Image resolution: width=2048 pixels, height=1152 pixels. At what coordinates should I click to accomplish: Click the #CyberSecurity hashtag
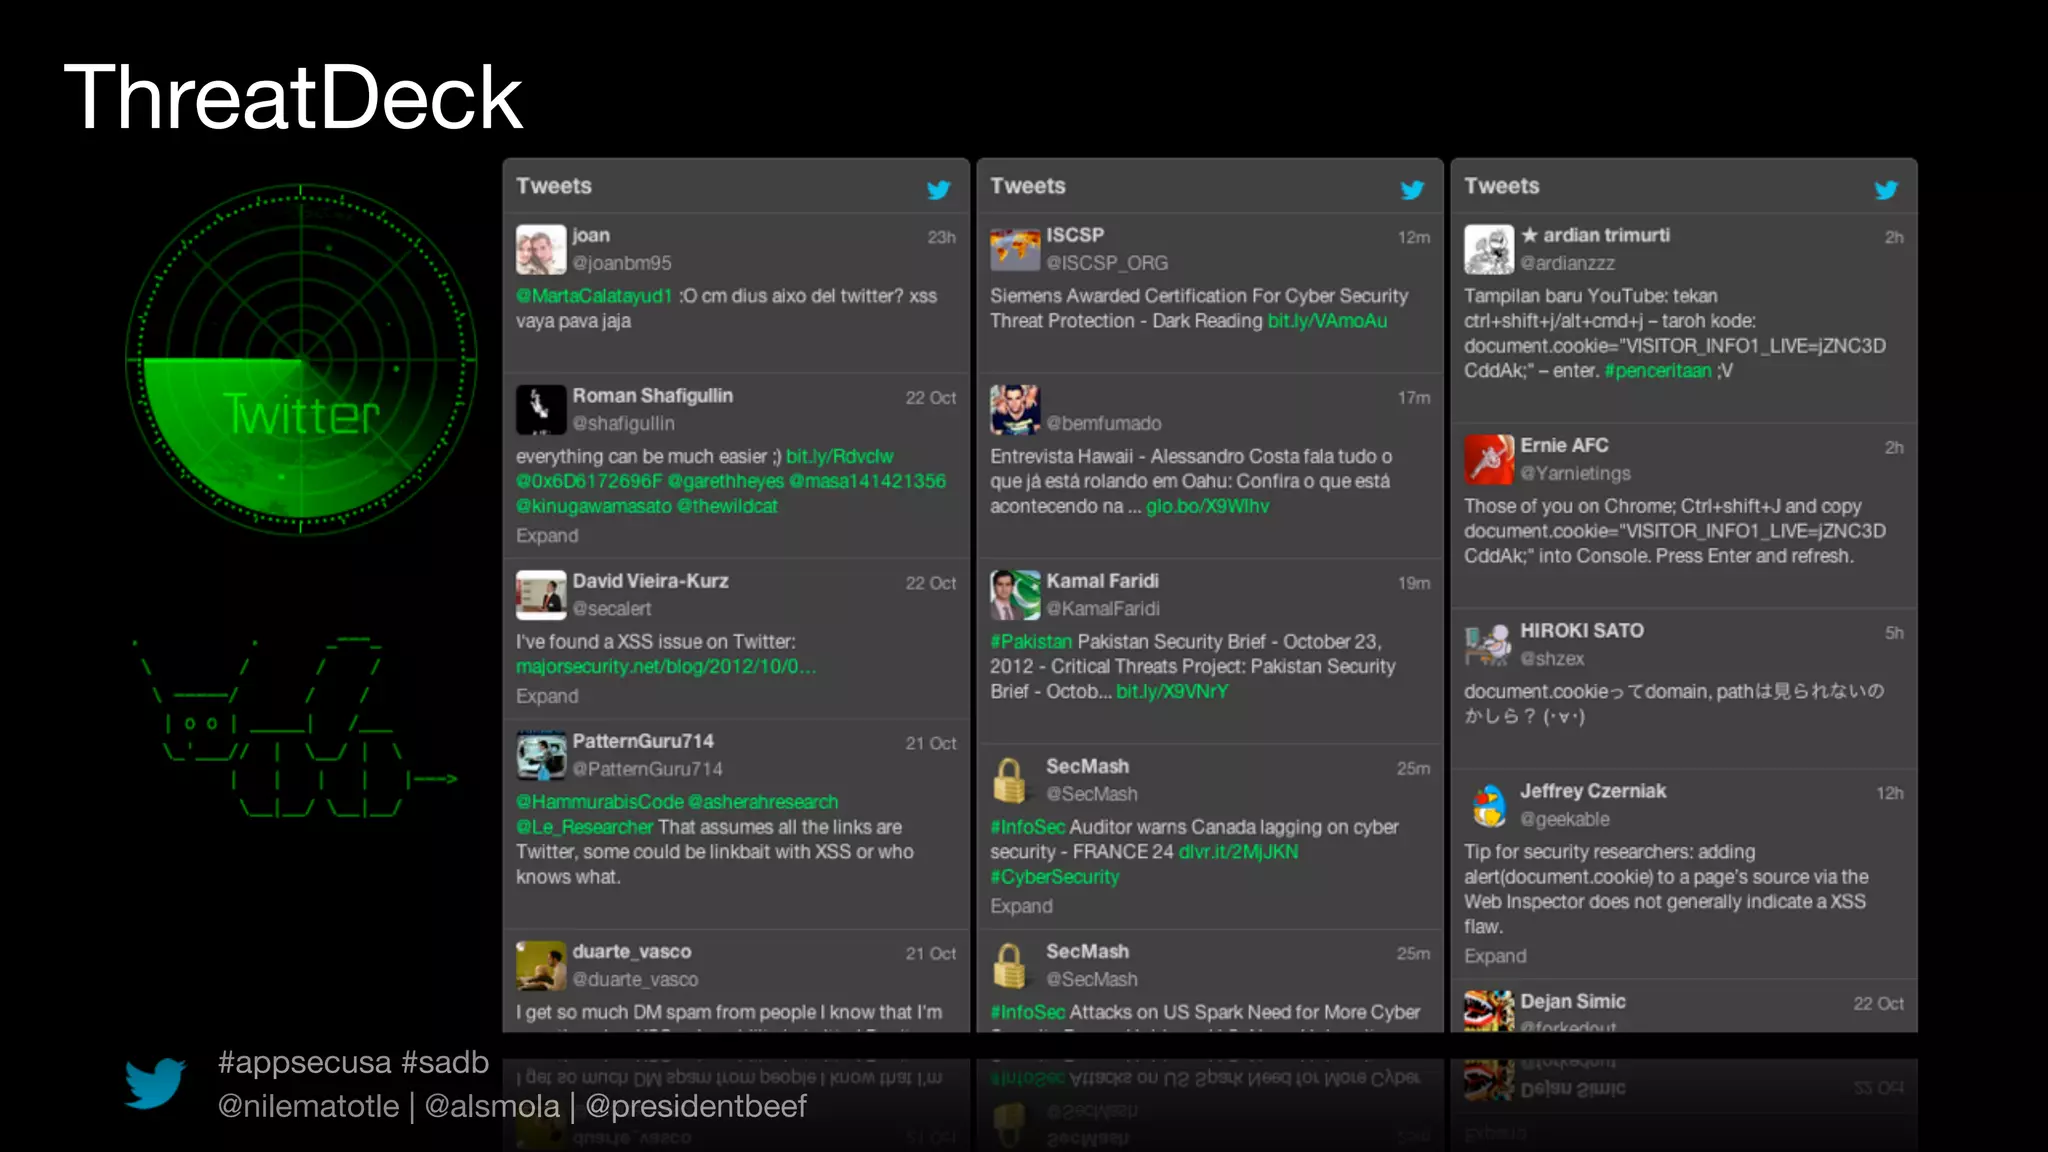point(1054,876)
